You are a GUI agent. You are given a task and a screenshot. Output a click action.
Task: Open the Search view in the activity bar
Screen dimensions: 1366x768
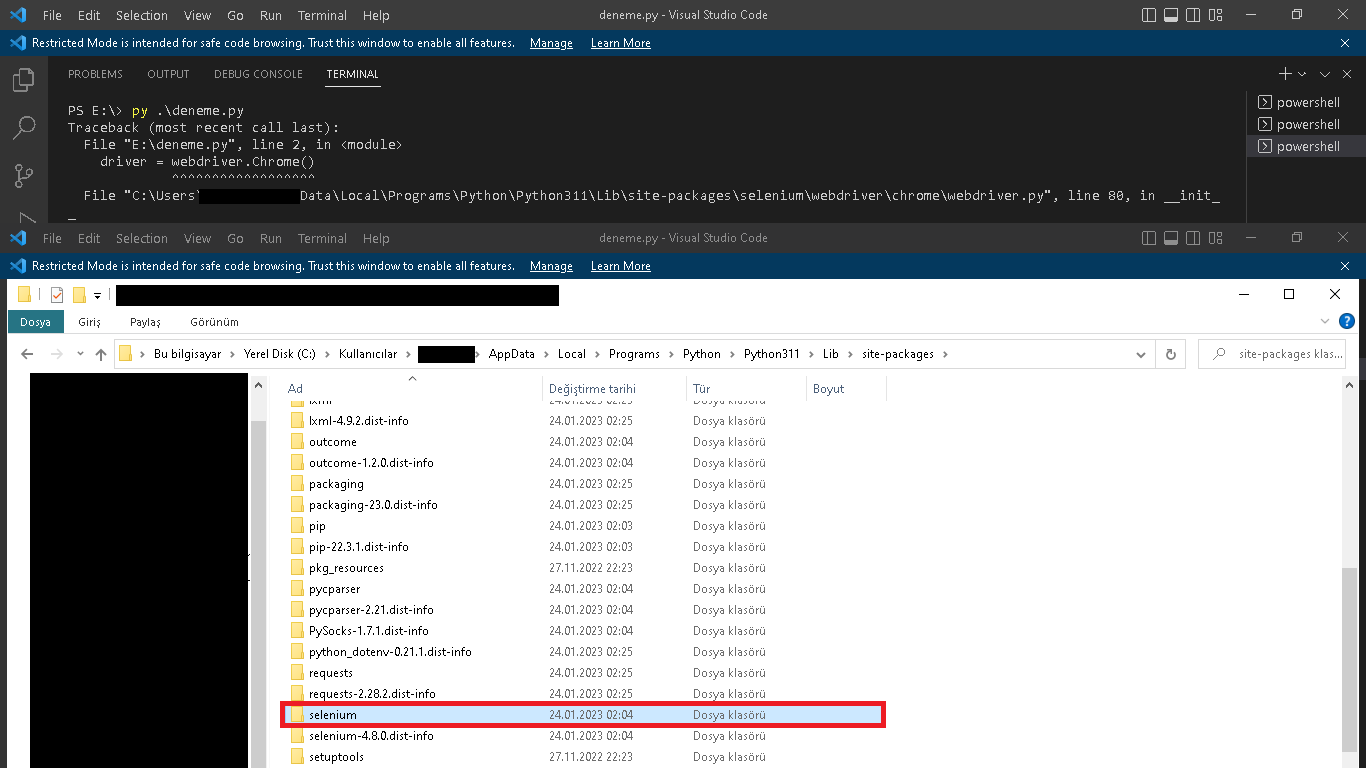[x=24, y=128]
